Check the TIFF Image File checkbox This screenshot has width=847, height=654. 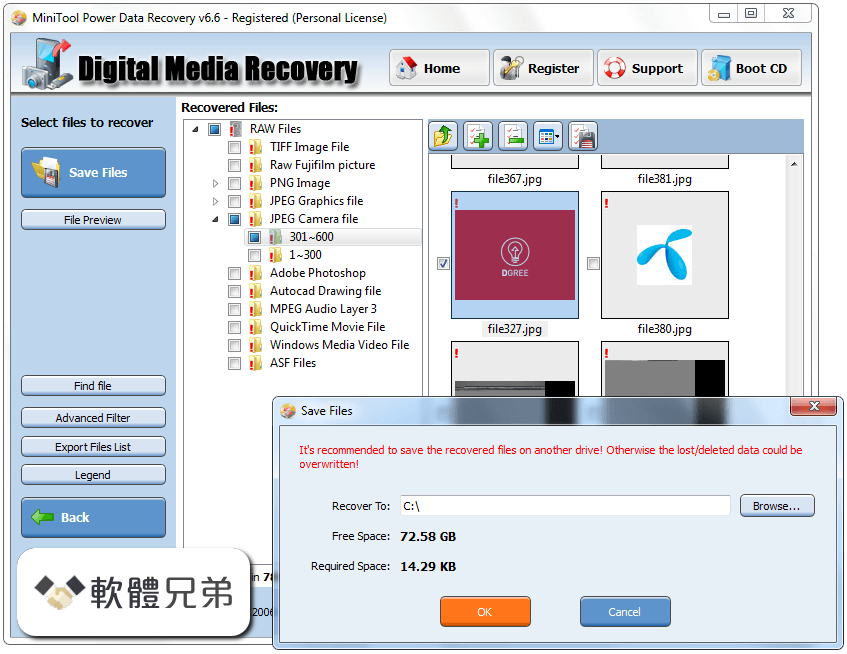(x=234, y=147)
